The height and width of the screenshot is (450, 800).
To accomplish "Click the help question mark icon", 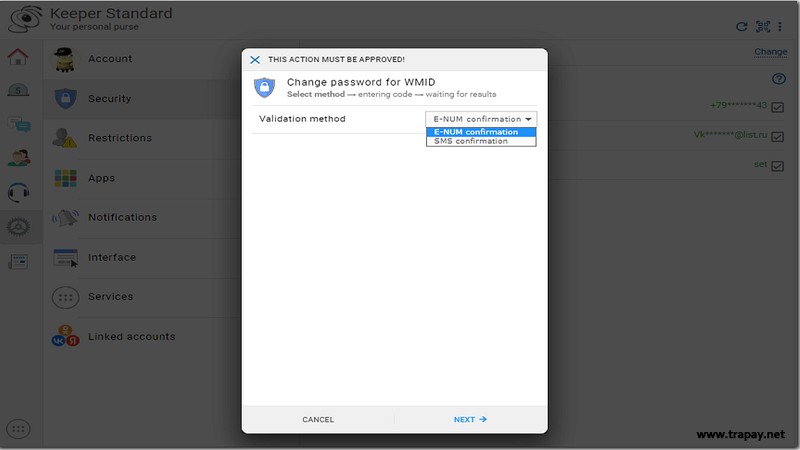I will tap(779, 79).
